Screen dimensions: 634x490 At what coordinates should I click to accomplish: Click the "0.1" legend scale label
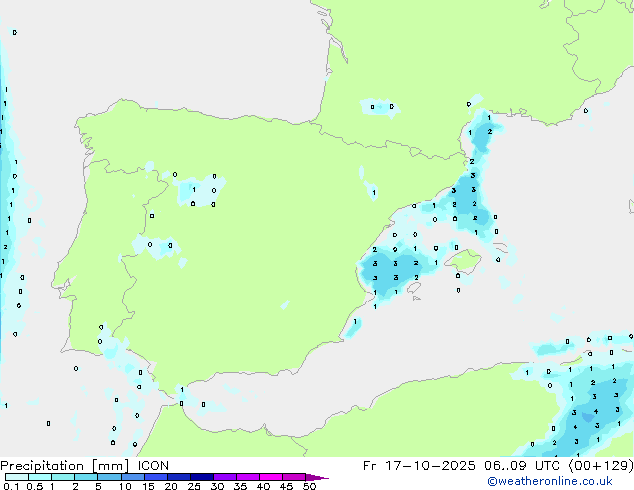pyautogui.click(x=9, y=486)
